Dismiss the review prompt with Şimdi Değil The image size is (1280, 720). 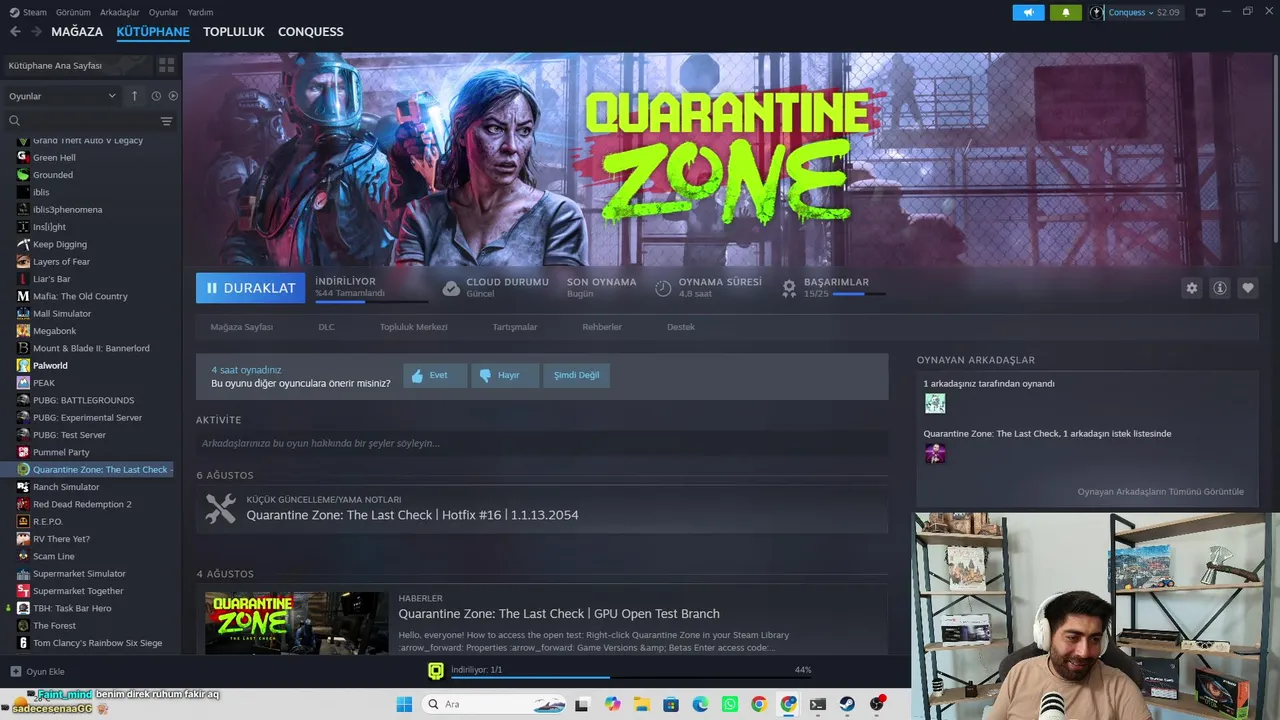coord(577,375)
